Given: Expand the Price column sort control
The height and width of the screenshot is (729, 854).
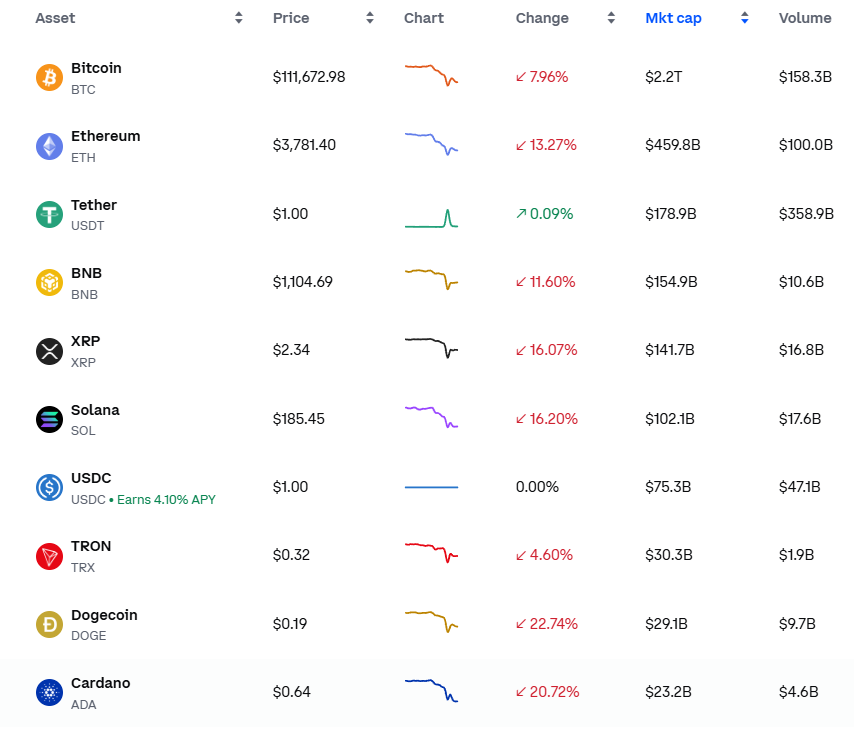Looking at the screenshot, I should tap(369, 17).
